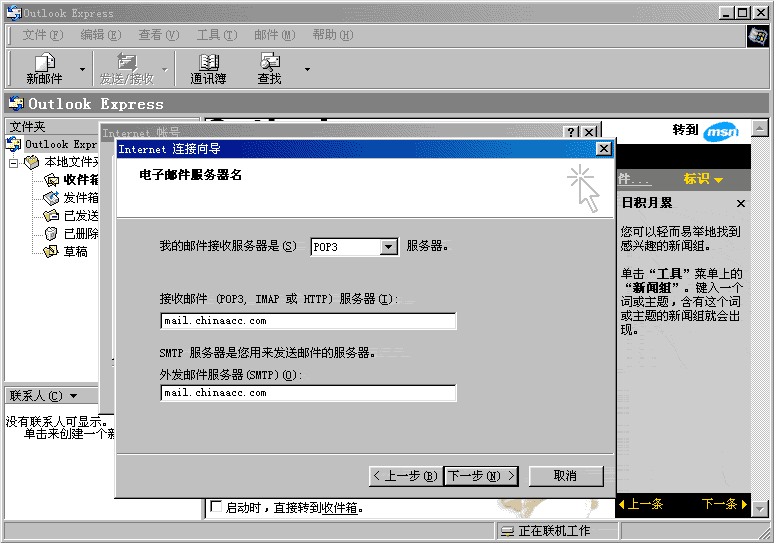
Task: Click the Sent Items (已发送) folder icon
Action: (51, 216)
